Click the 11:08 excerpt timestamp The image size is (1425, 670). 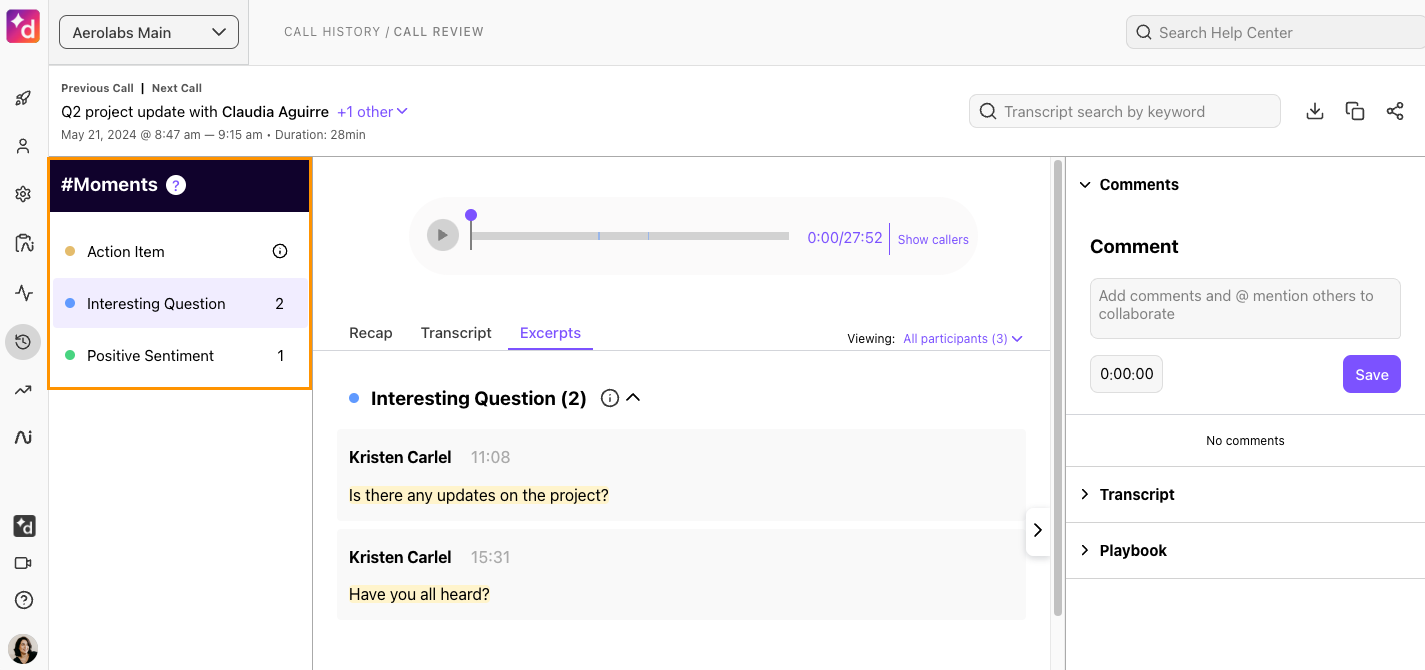[490, 457]
